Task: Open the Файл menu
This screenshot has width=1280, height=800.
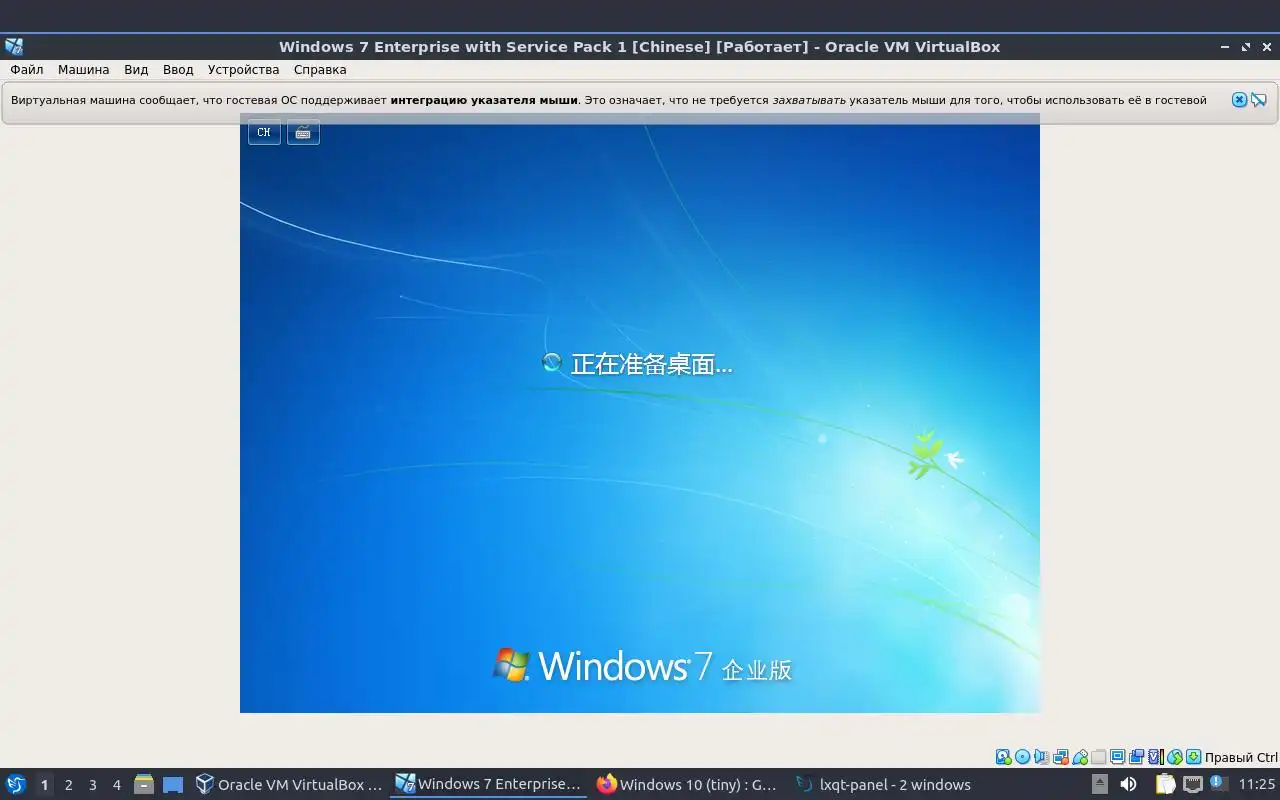Action: click(27, 70)
